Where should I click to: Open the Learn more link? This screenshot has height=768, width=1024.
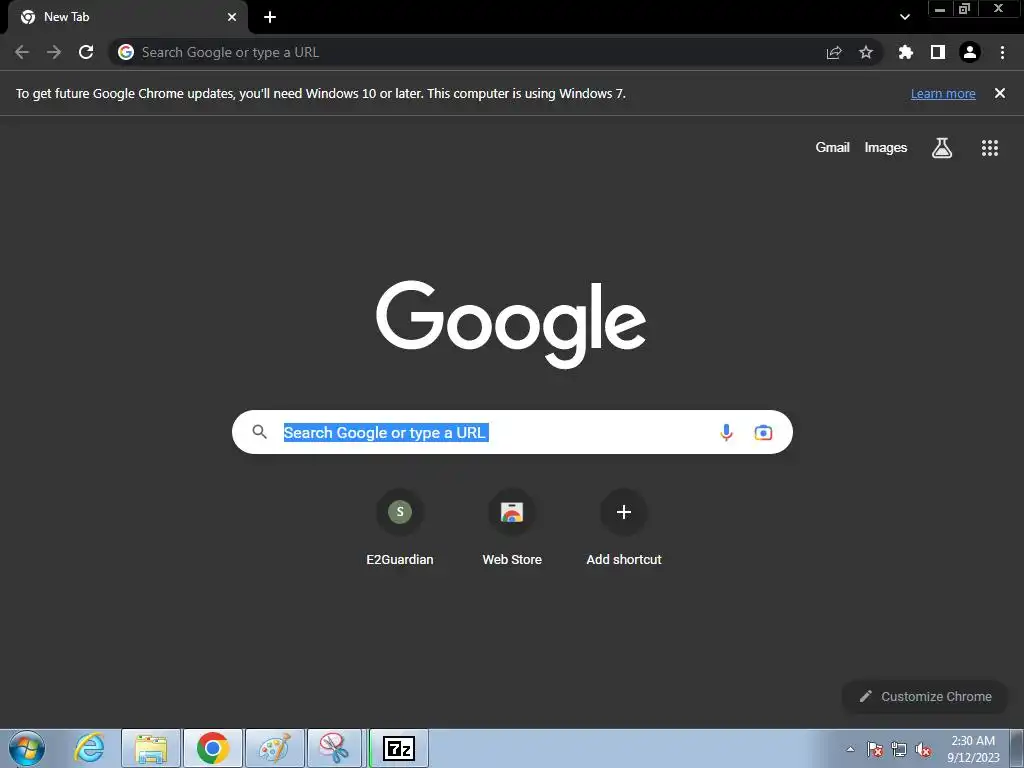tap(943, 93)
